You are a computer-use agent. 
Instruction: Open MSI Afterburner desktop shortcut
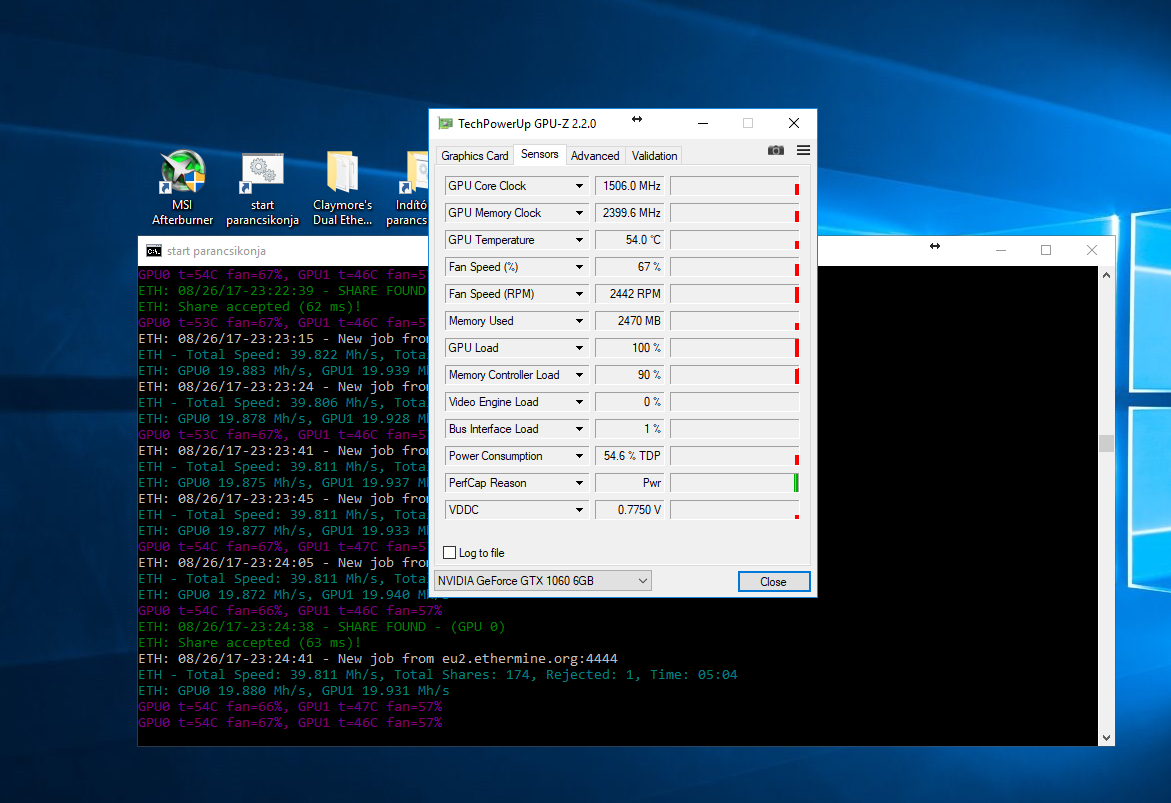click(183, 173)
